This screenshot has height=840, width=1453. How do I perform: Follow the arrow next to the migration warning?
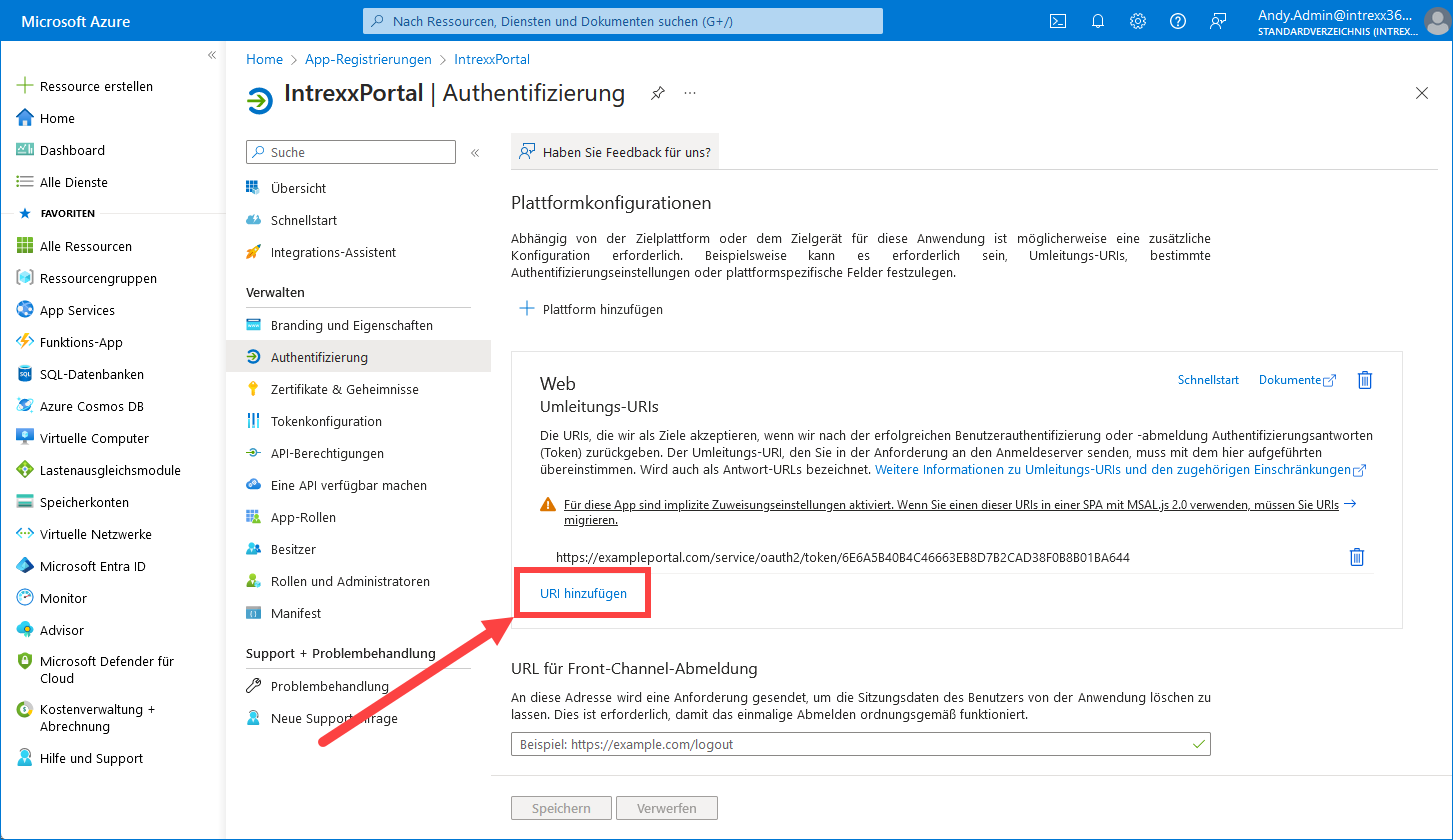click(1350, 504)
